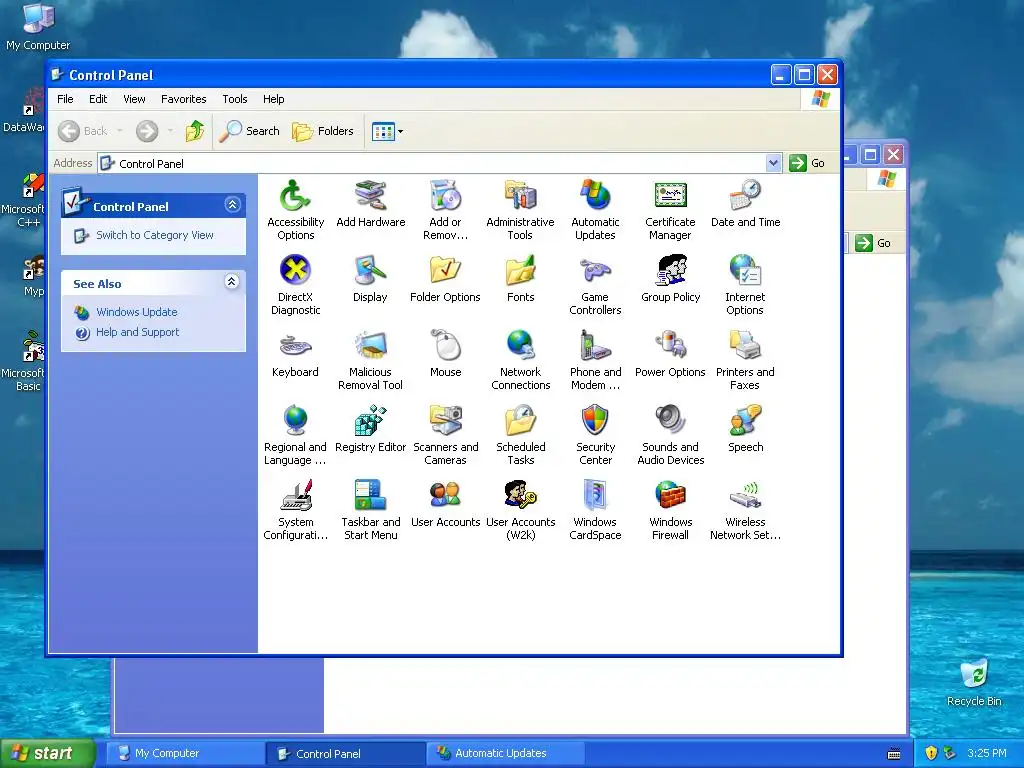Open Folder Options icon
The image size is (1024, 768).
[x=445, y=270]
